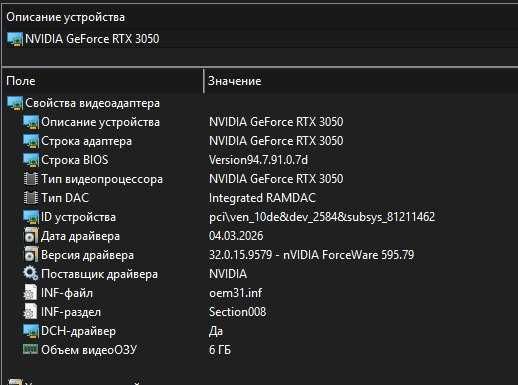518x385 pixels.
Task: Select the ID устройства field
Action: (x=78, y=217)
